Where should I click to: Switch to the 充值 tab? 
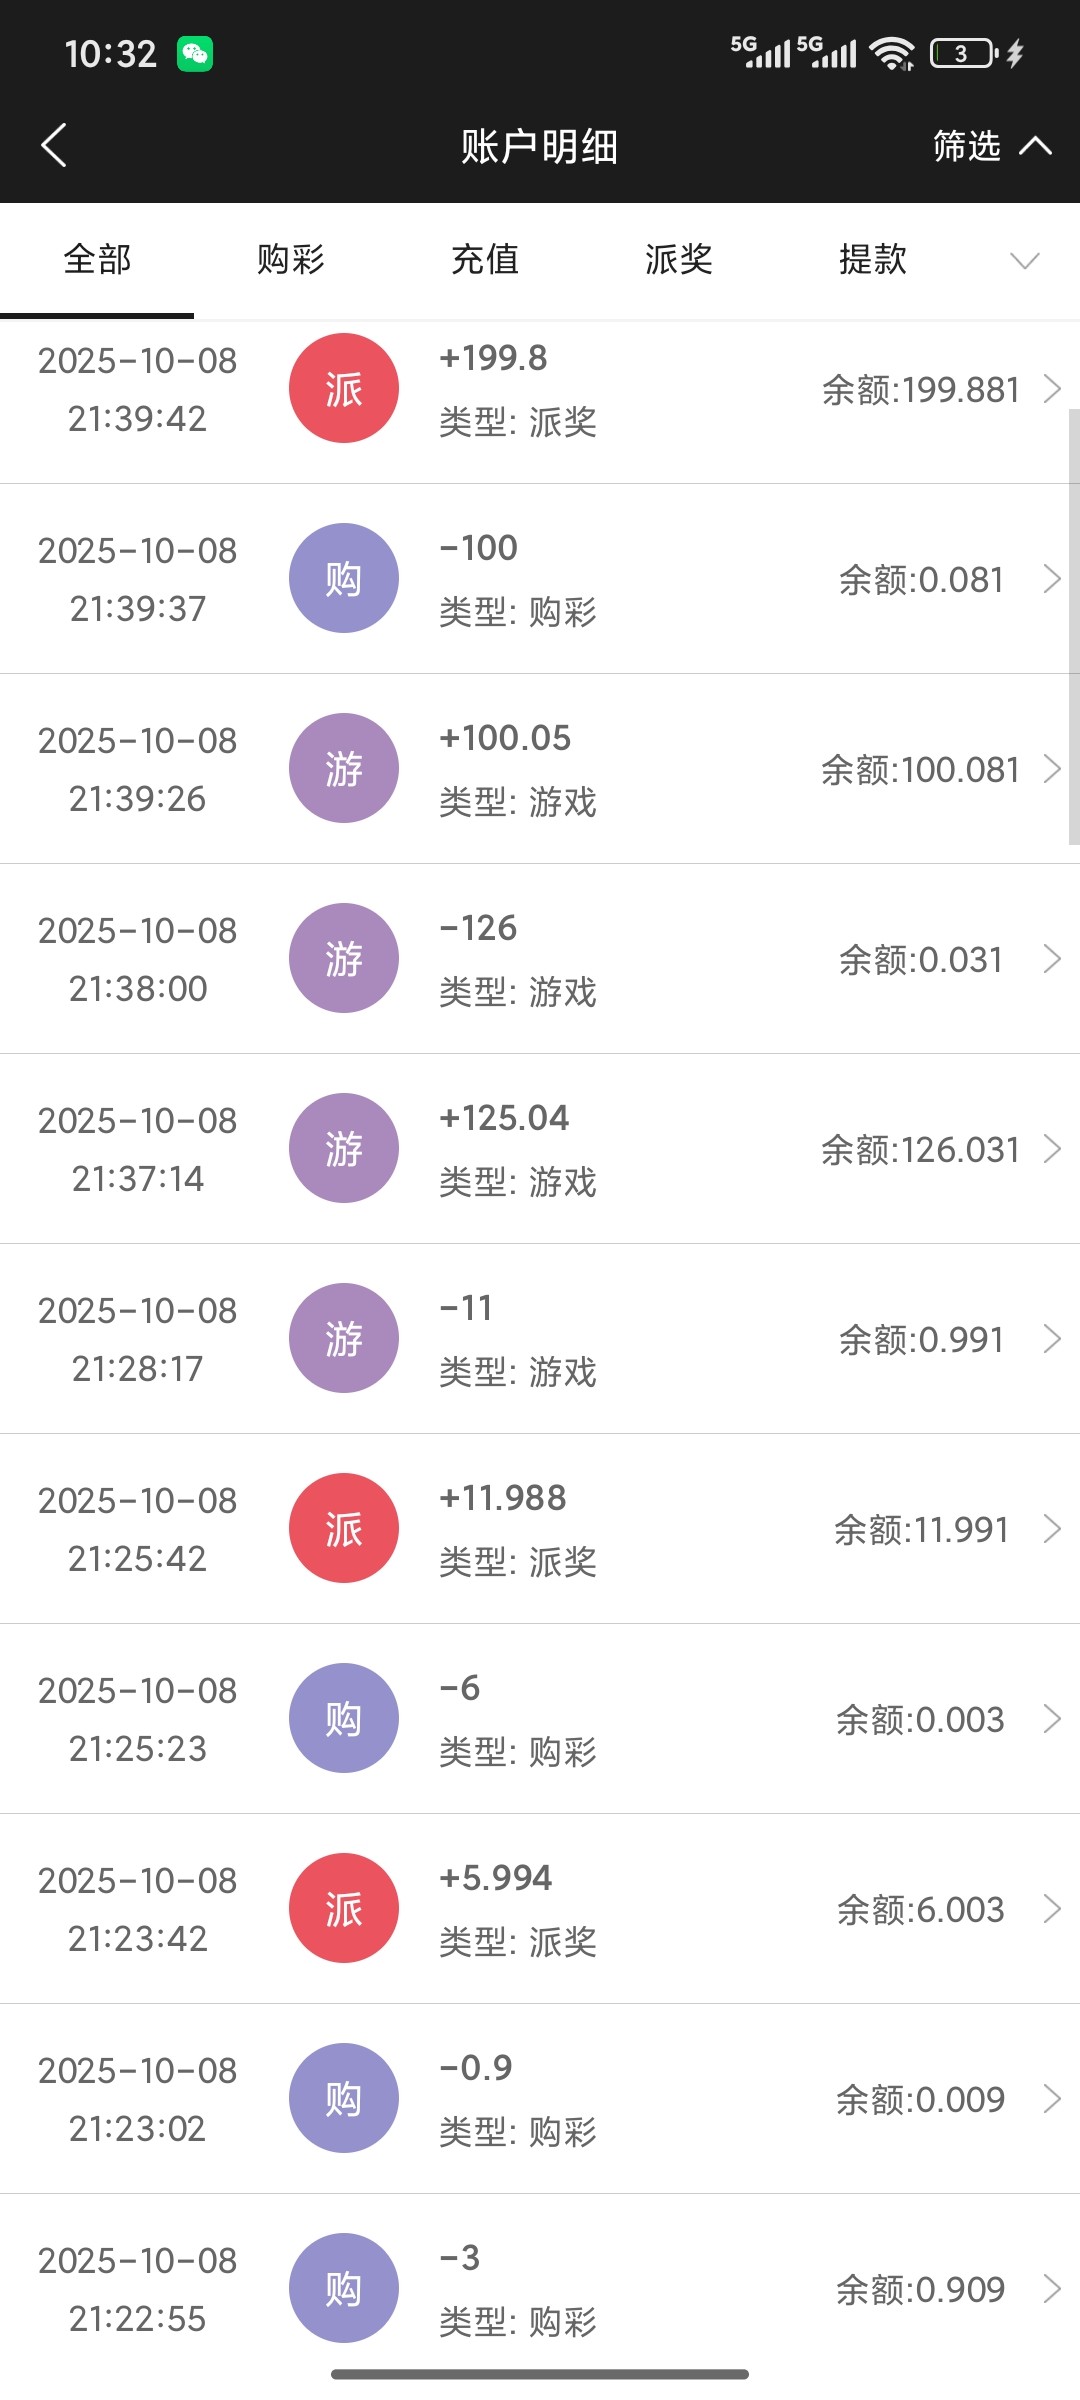point(485,260)
